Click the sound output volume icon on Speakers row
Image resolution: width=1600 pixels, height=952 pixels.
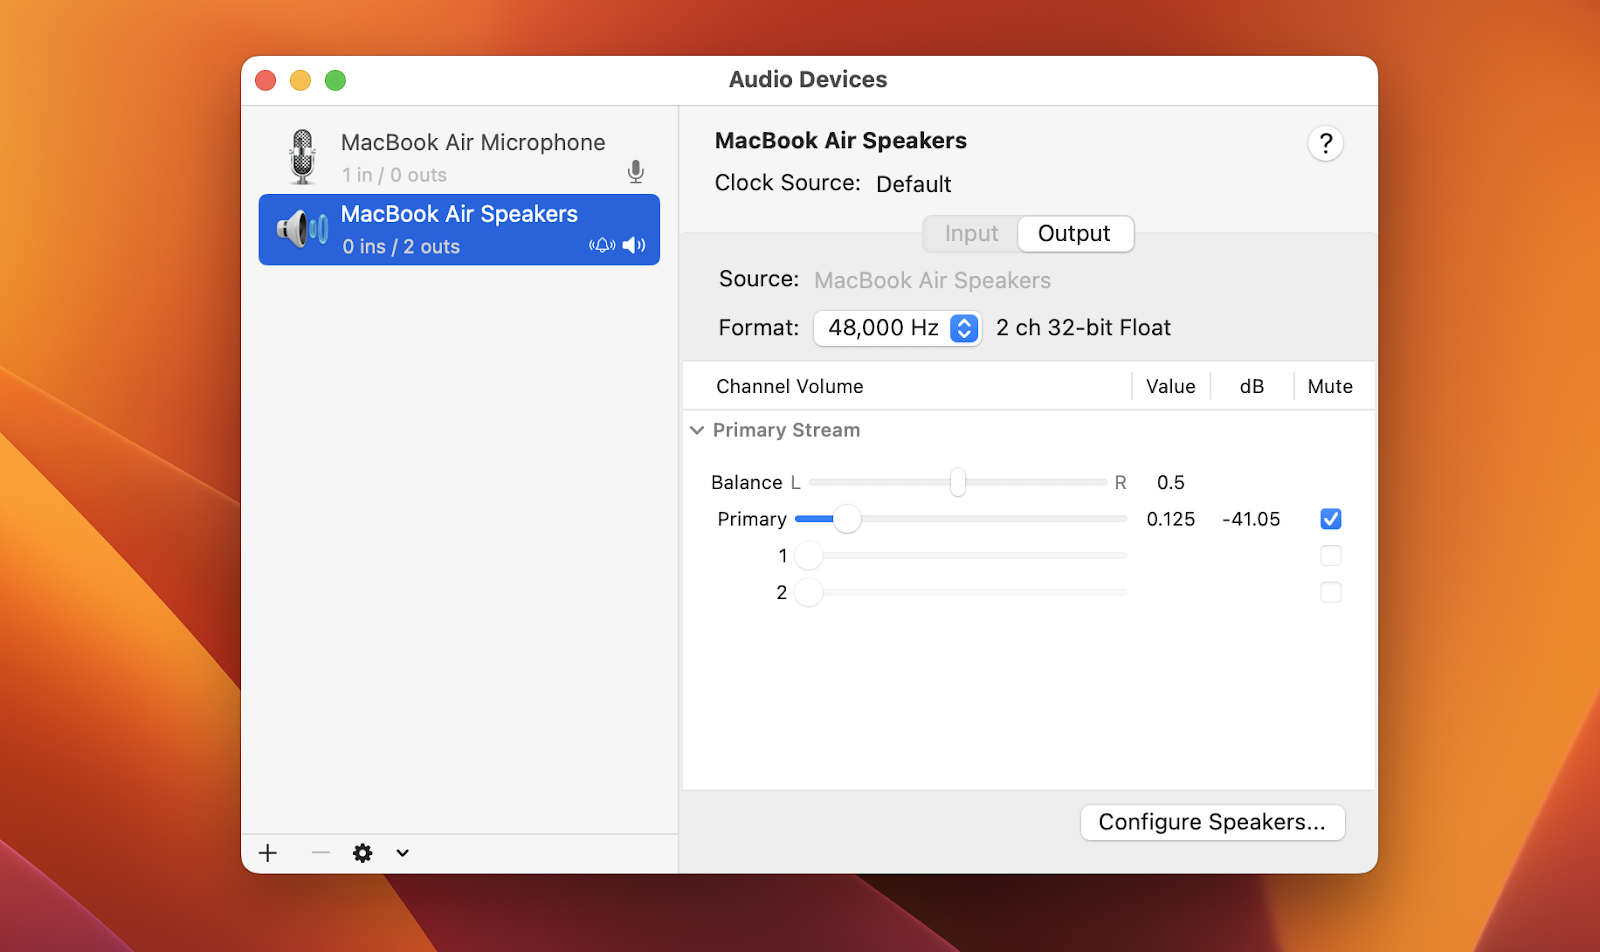[634, 245]
